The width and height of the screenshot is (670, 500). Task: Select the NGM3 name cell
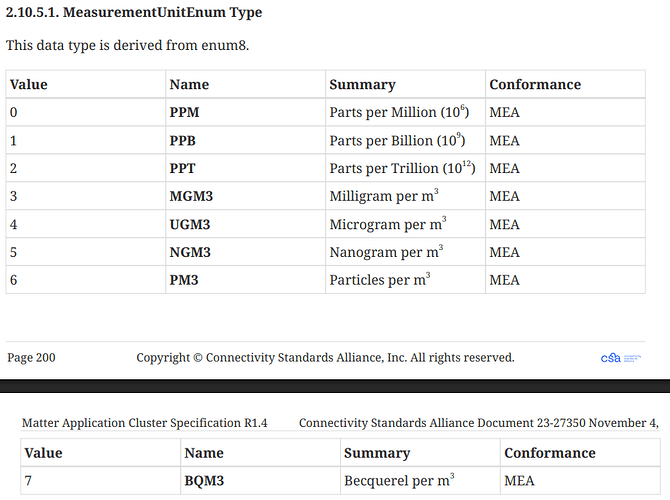coord(190,252)
